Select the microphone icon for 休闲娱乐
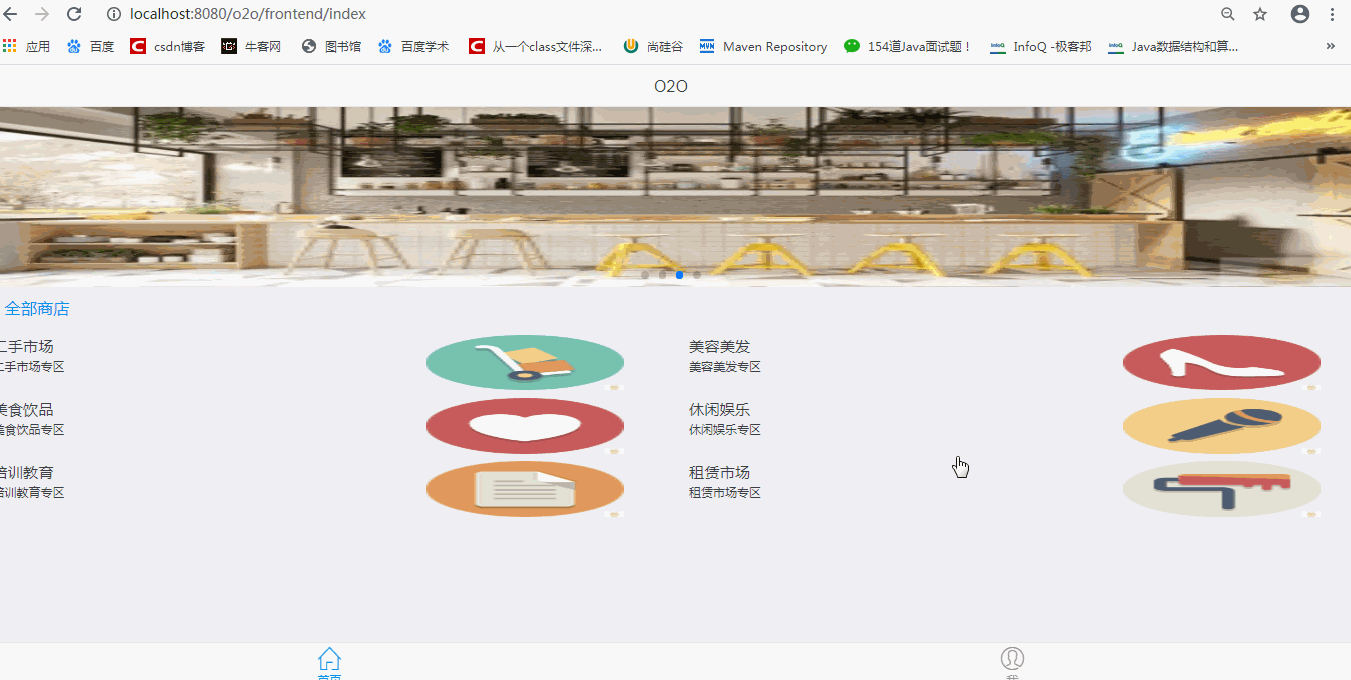The height and width of the screenshot is (680, 1351). [x=1221, y=425]
